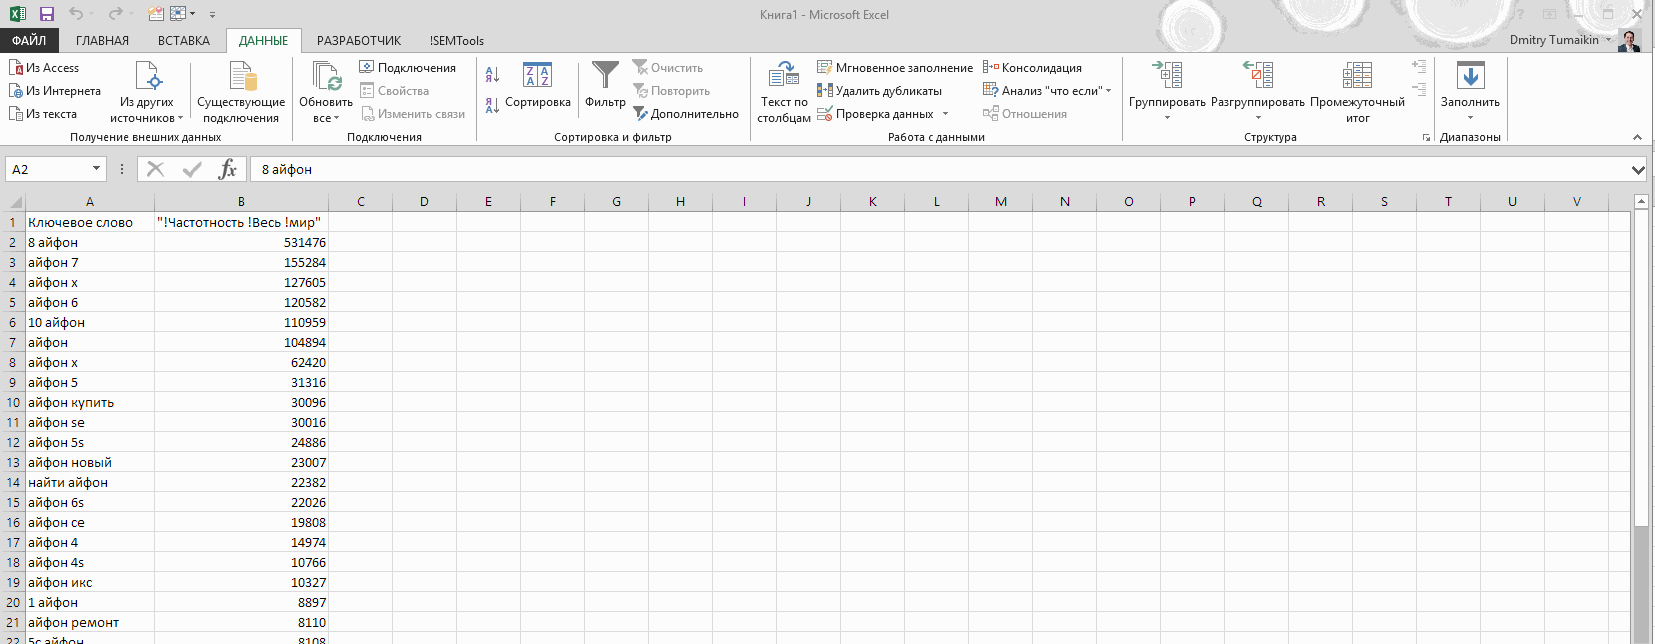The image size is (1655, 644).
Task: Click the Redo arrow icon
Action: click(115, 14)
